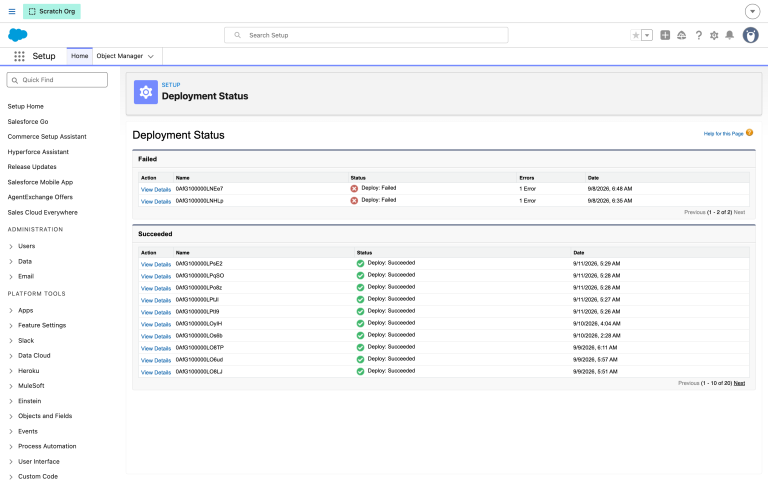This screenshot has height=480, width=768.
Task: Open Salesforce Go in sidebar
Action: pyautogui.click(x=28, y=121)
